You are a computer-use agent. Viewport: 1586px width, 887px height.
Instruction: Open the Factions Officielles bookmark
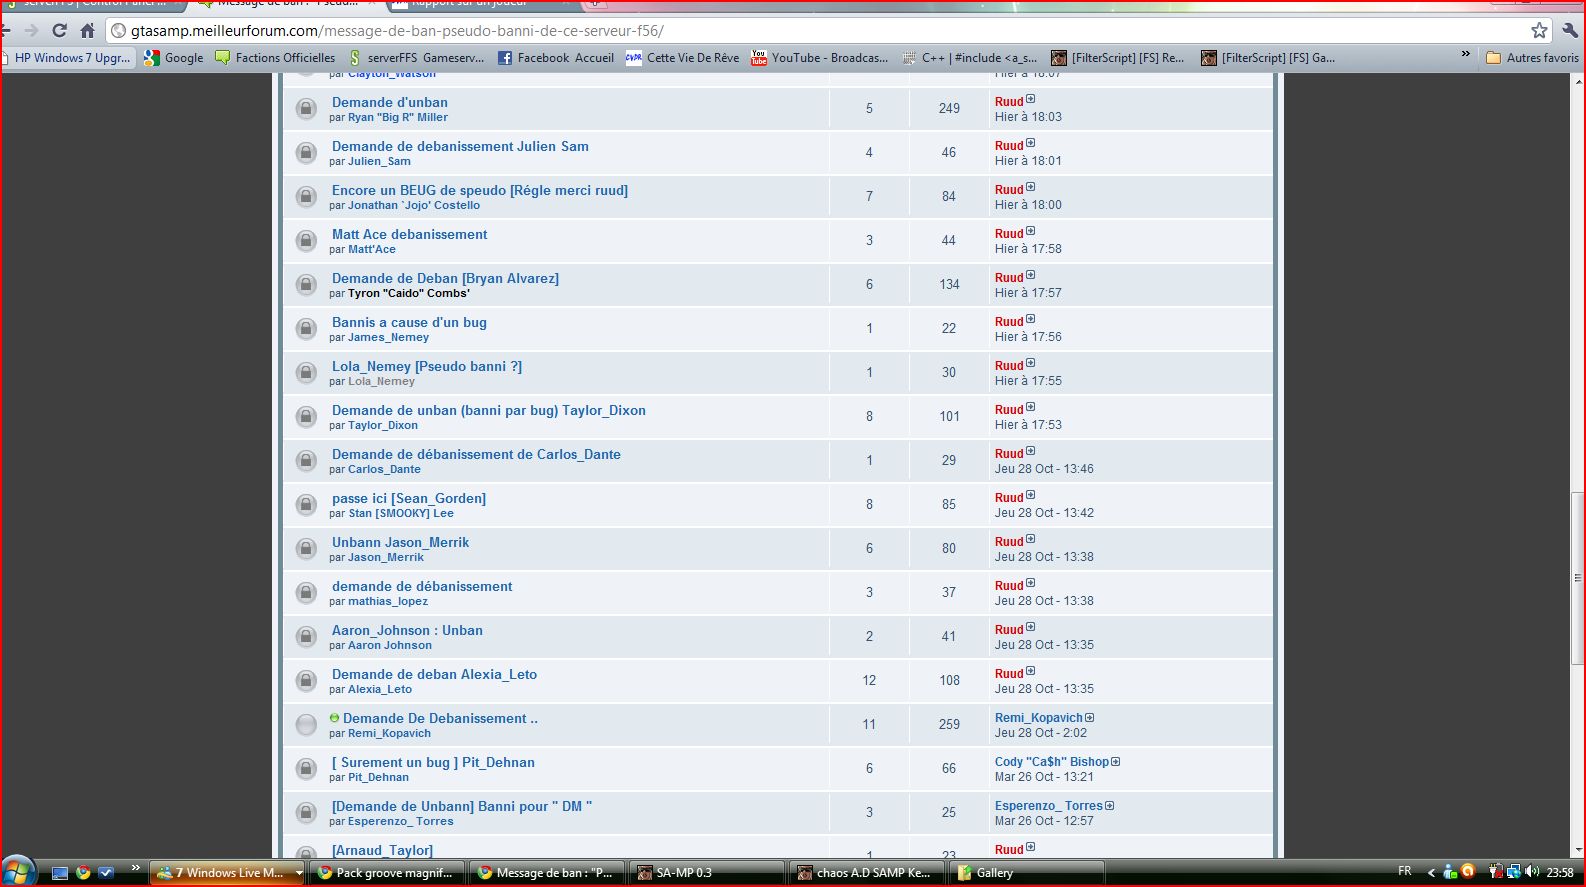[275, 58]
